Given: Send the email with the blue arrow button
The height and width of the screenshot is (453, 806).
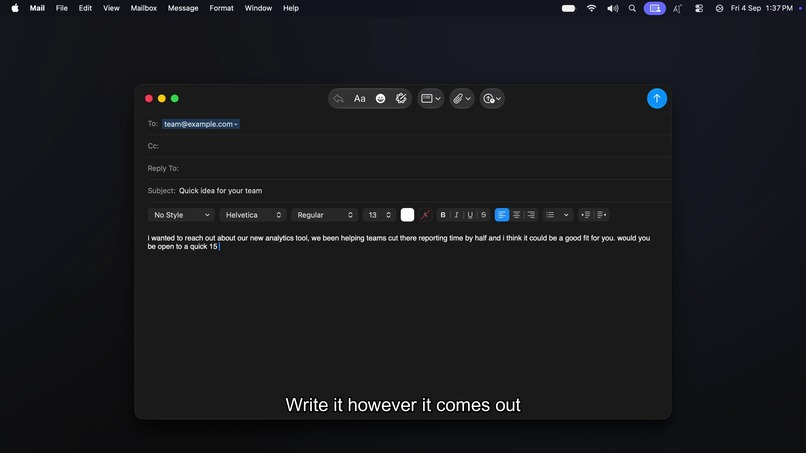Looking at the screenshot, I should coord(656,98).
